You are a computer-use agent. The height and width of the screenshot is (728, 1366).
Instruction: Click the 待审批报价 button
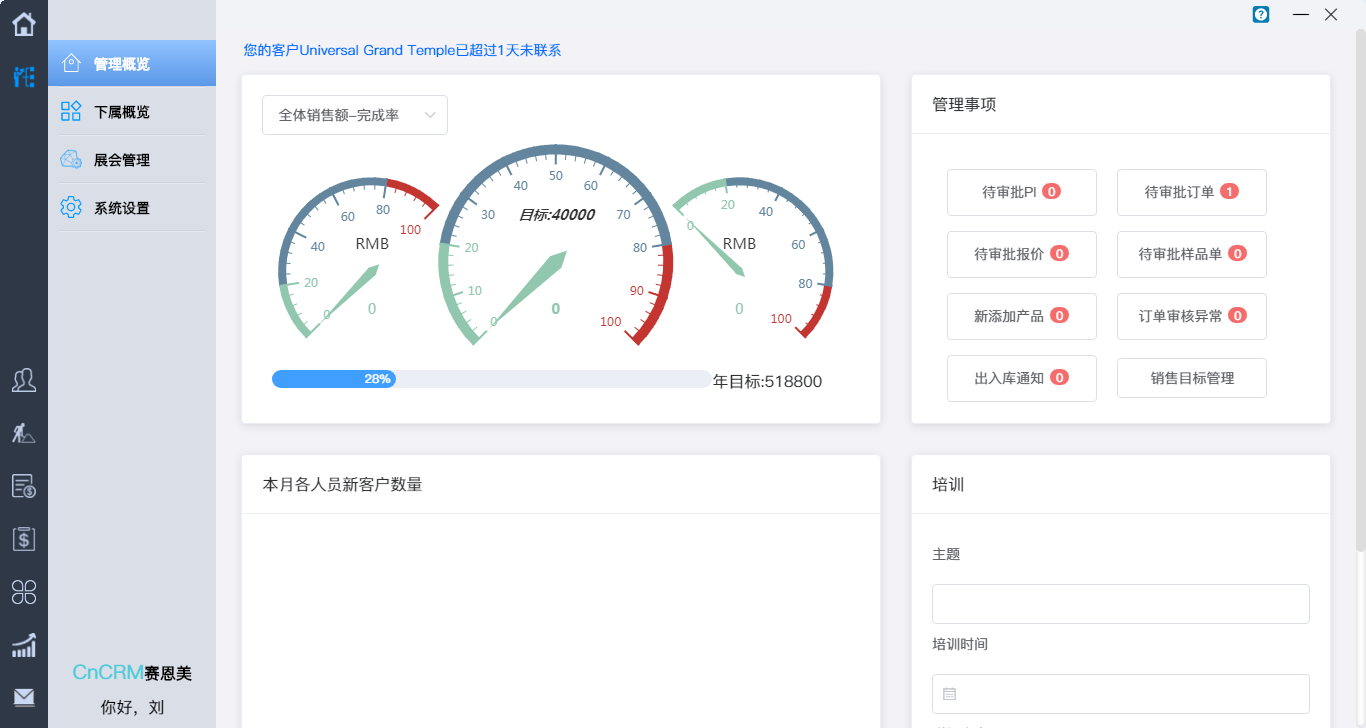click(x=1022, y=254)
